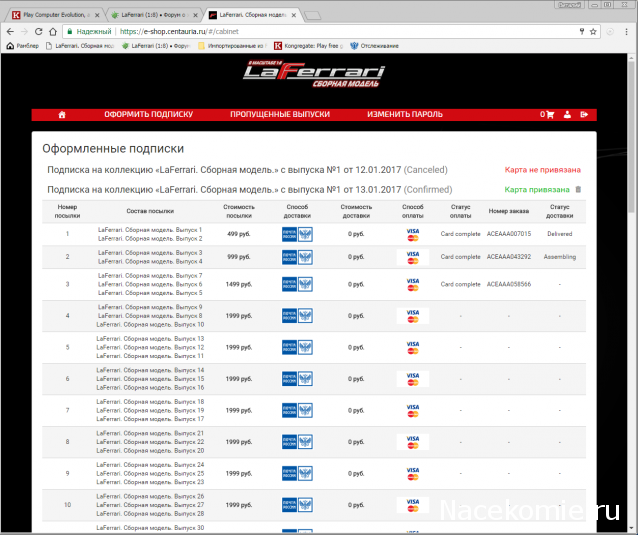The image size is (638, 535).
Task: Click 'Состав посылки' column header
Action: click(150, 211)
